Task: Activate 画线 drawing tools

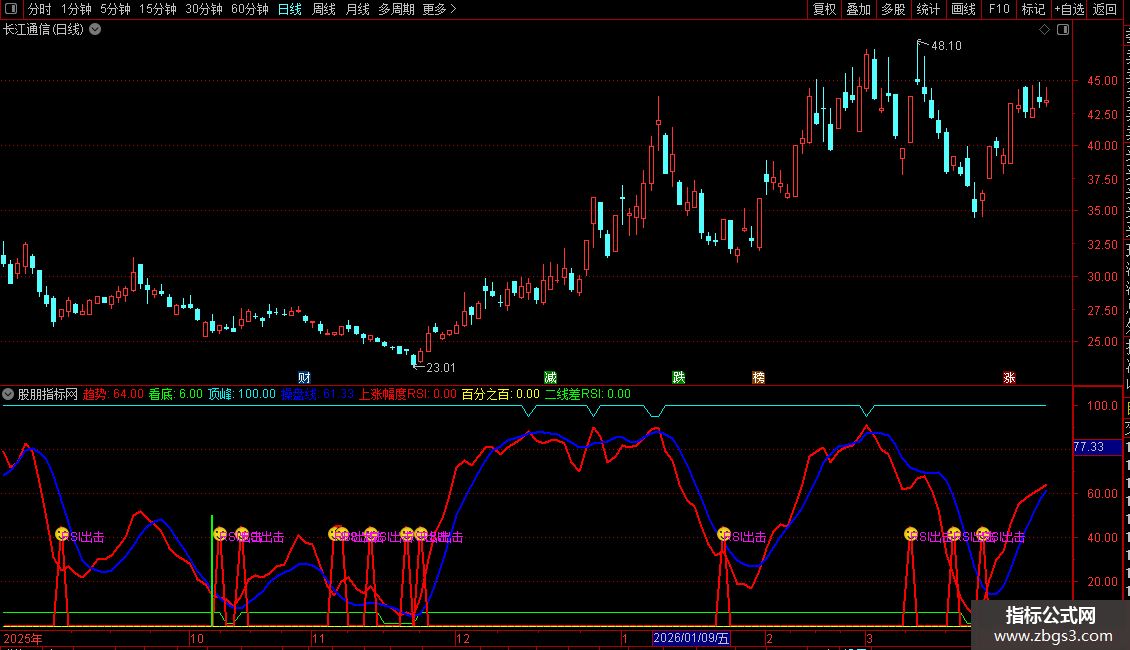Action: 964,9
